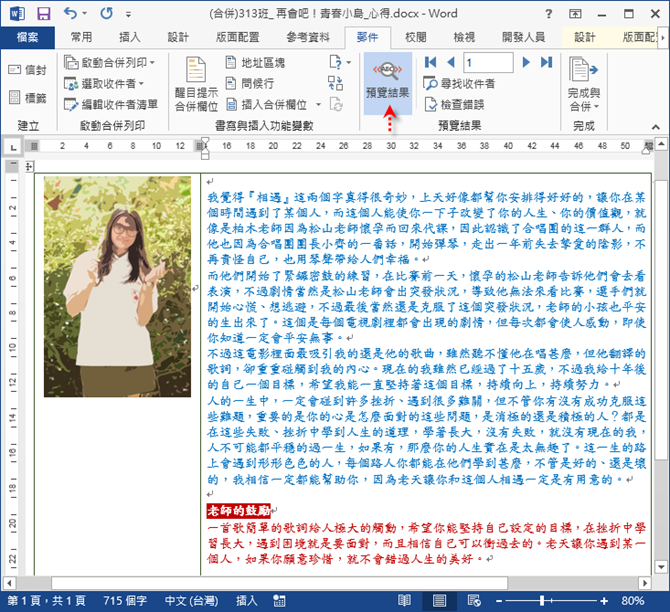
Task: Click the 信封 envelope button
Action: pyautogui.click(x=27, y=70)
